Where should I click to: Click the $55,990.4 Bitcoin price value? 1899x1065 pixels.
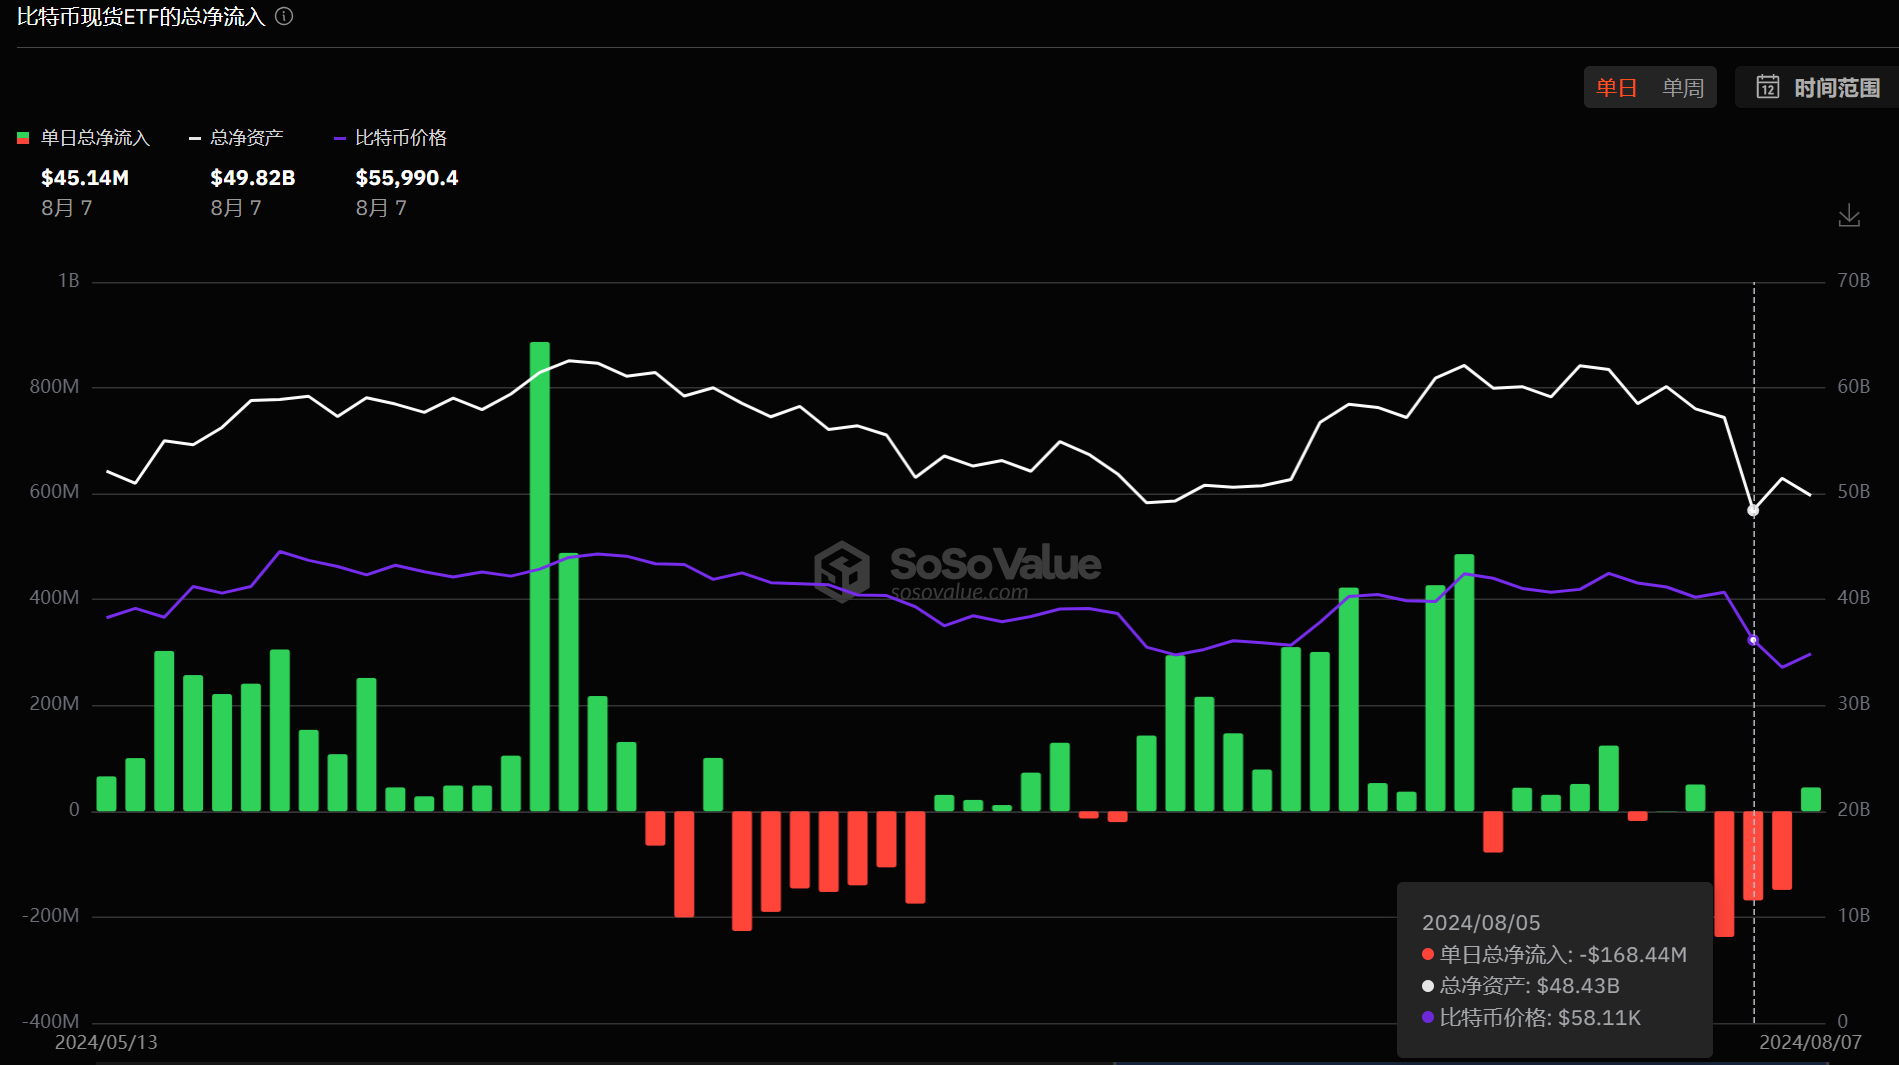(x=406, y=178)
